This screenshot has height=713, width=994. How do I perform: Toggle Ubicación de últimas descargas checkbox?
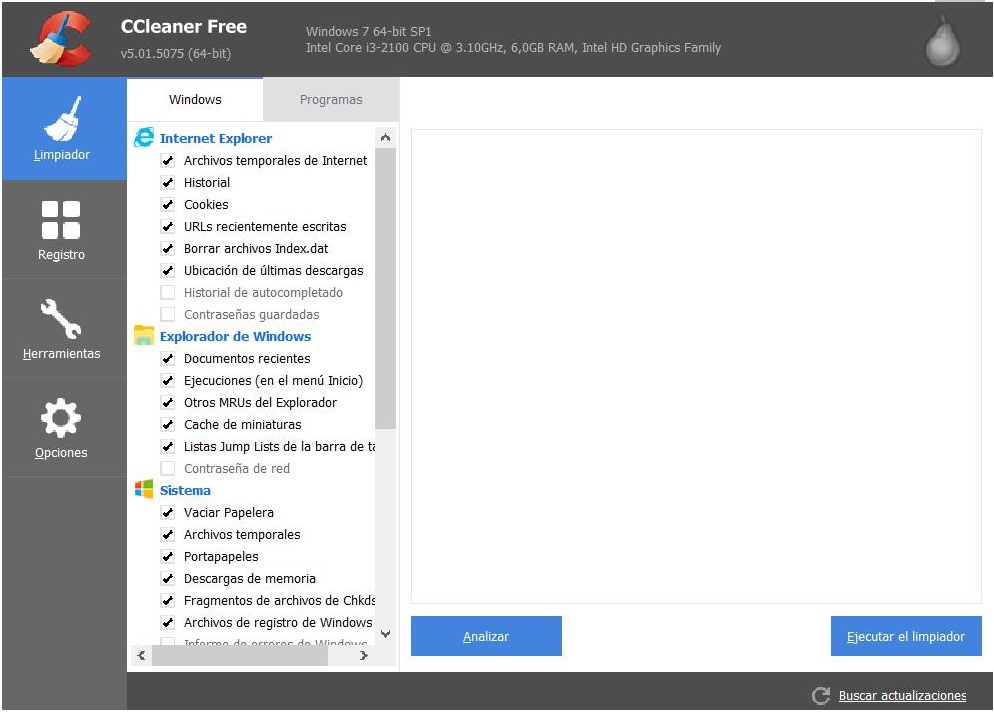point(167,271)
